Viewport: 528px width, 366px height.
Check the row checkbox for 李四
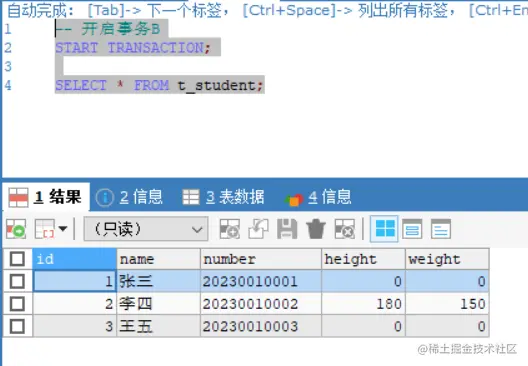pyautogui.click(x=17, y=304)
